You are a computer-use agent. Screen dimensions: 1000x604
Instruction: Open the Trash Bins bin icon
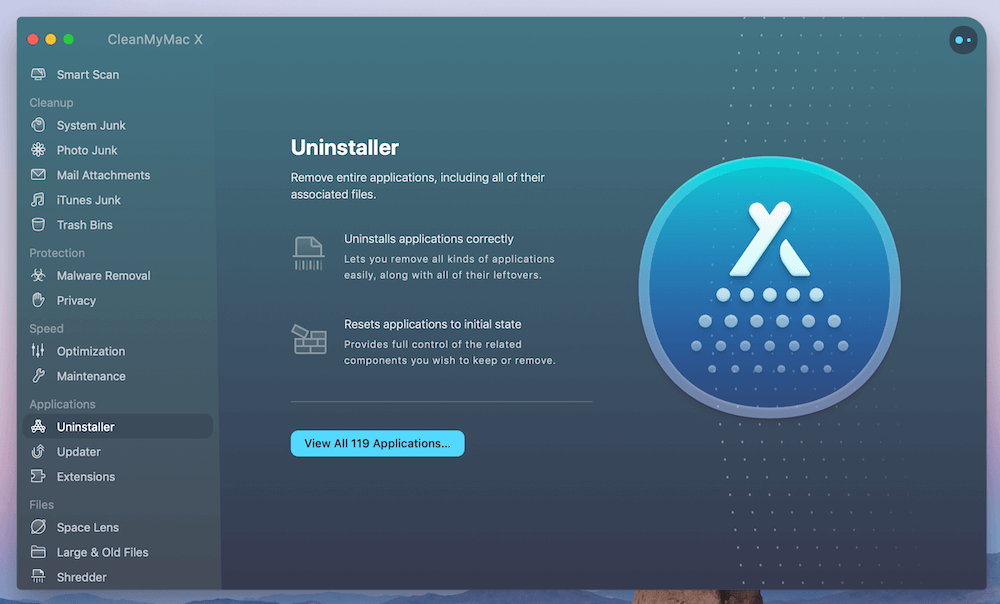tap(38, 225)
